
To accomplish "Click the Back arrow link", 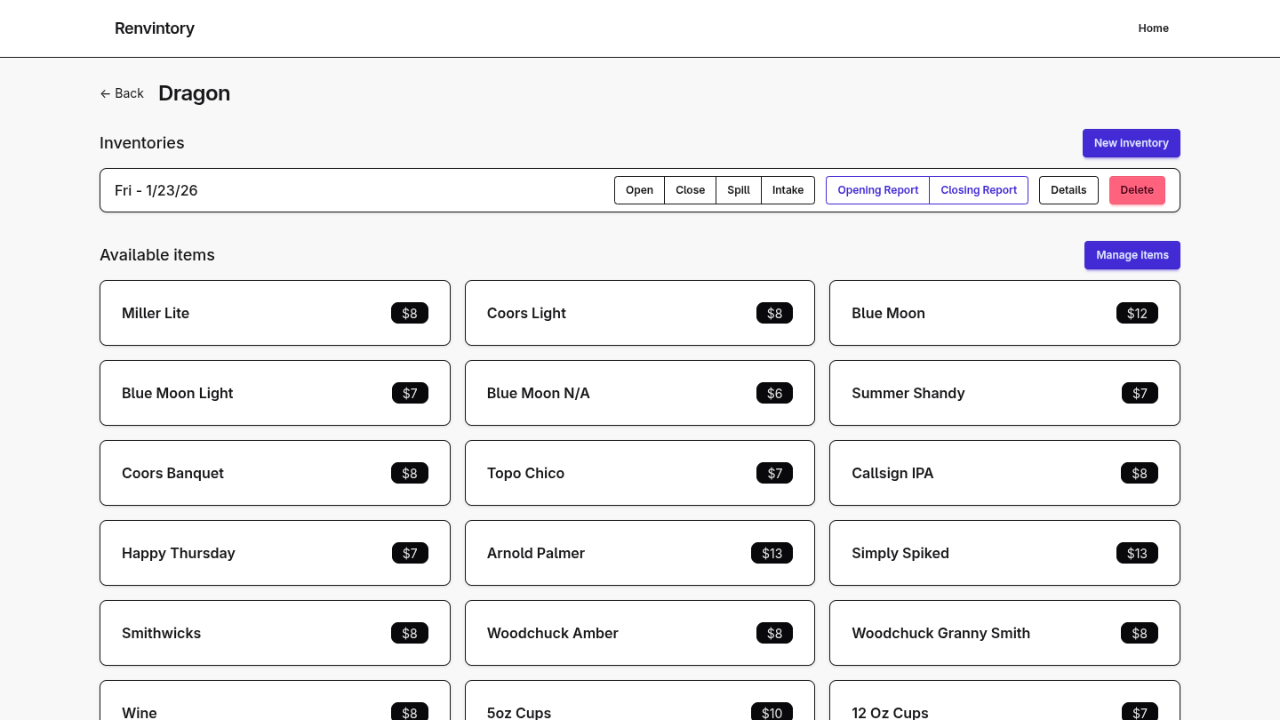I will tap(122, 93).
